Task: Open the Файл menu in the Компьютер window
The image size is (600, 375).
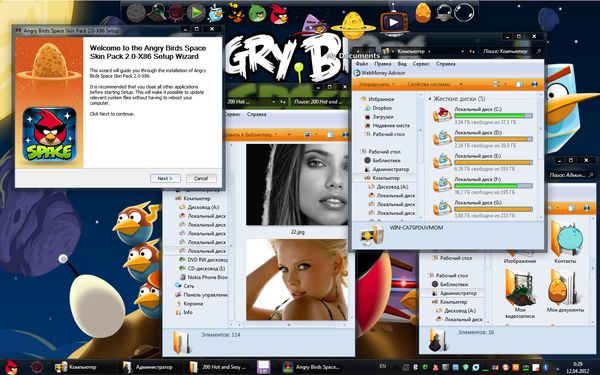Action: tap(362, 64)
